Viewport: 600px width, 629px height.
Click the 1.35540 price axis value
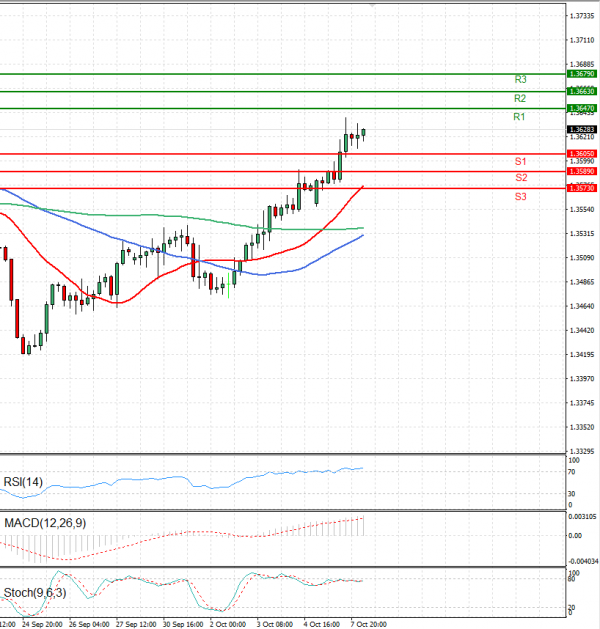pos(582,209)
